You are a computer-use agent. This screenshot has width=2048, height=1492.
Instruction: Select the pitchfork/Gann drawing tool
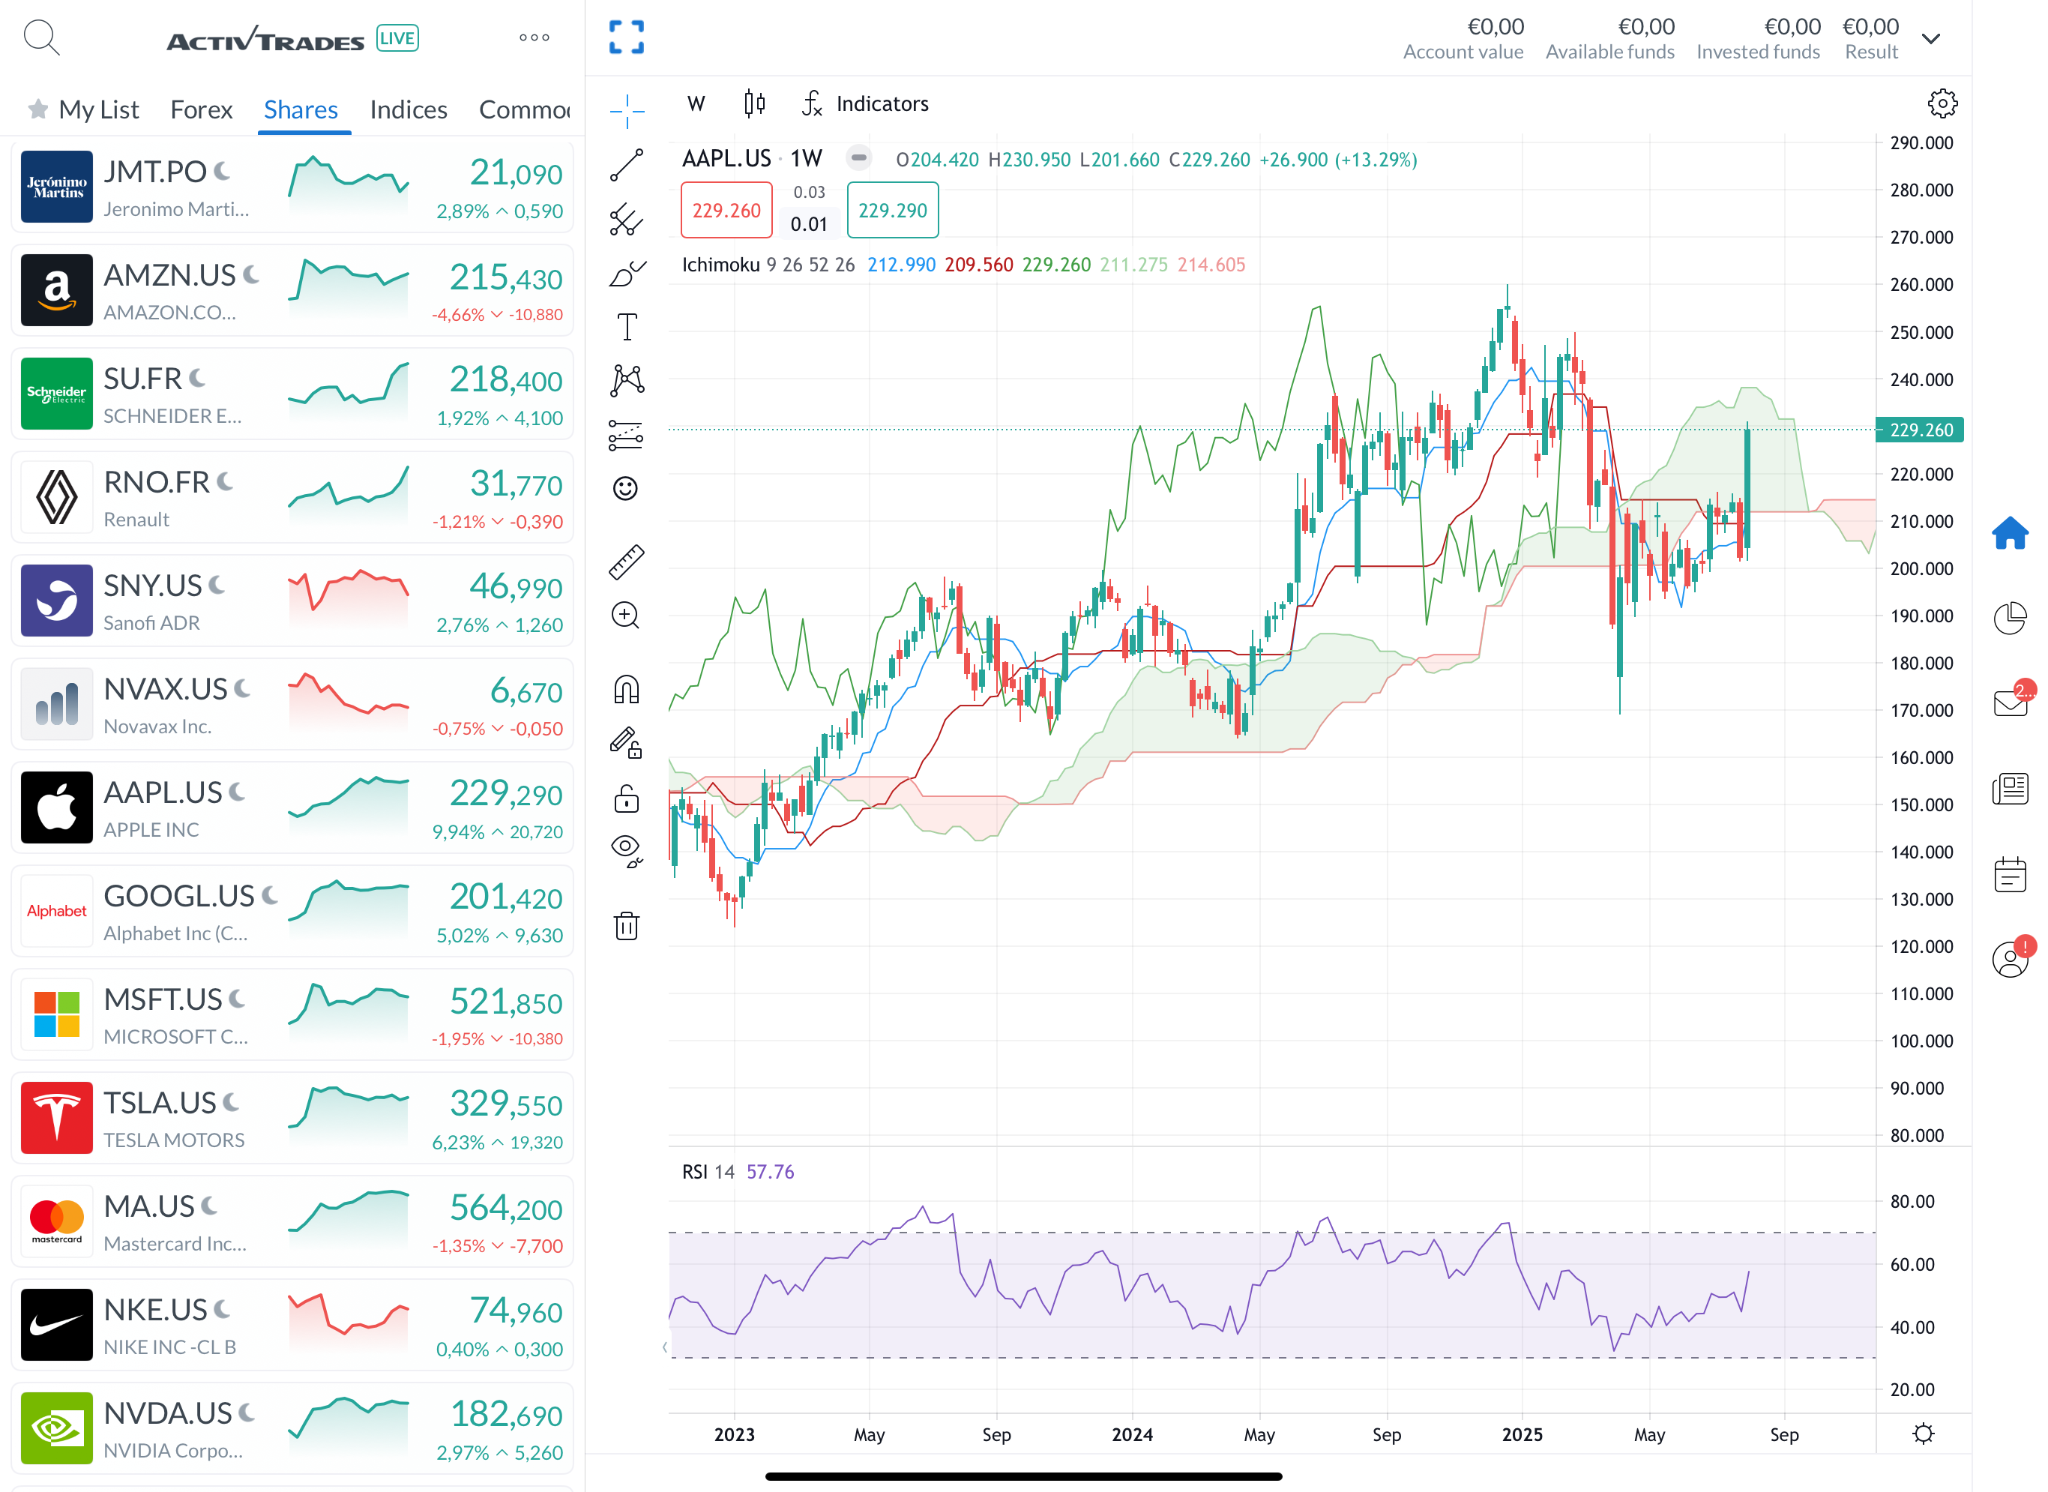[627, 219]
